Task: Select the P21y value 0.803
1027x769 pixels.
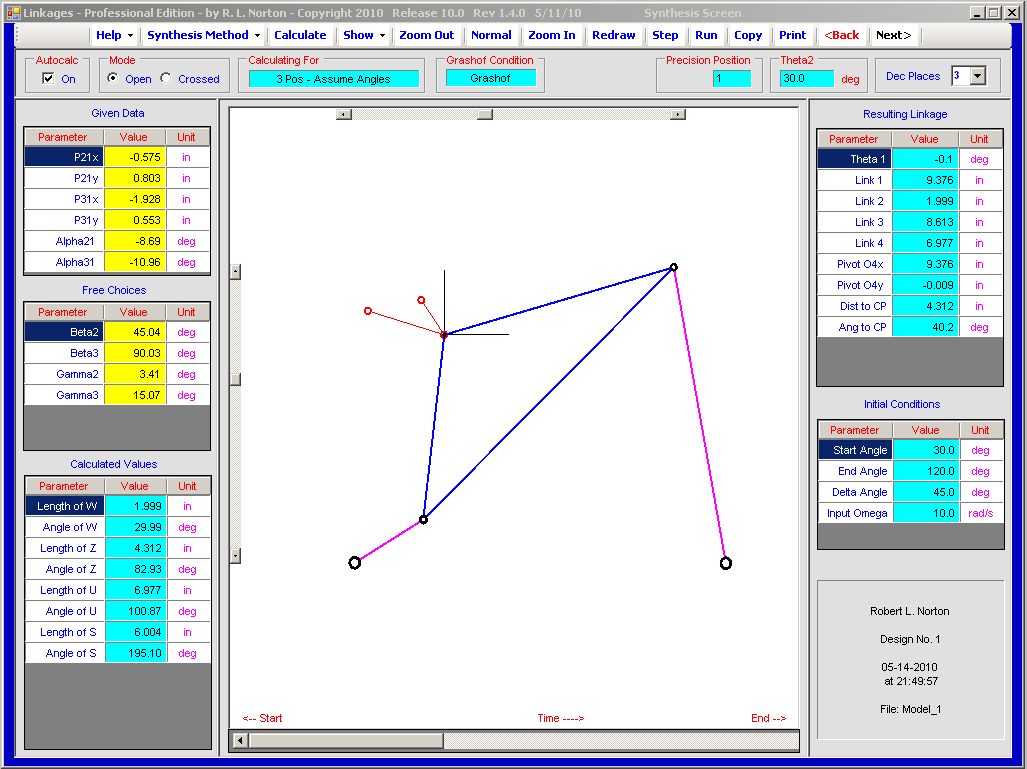Action: pos(134,178)
